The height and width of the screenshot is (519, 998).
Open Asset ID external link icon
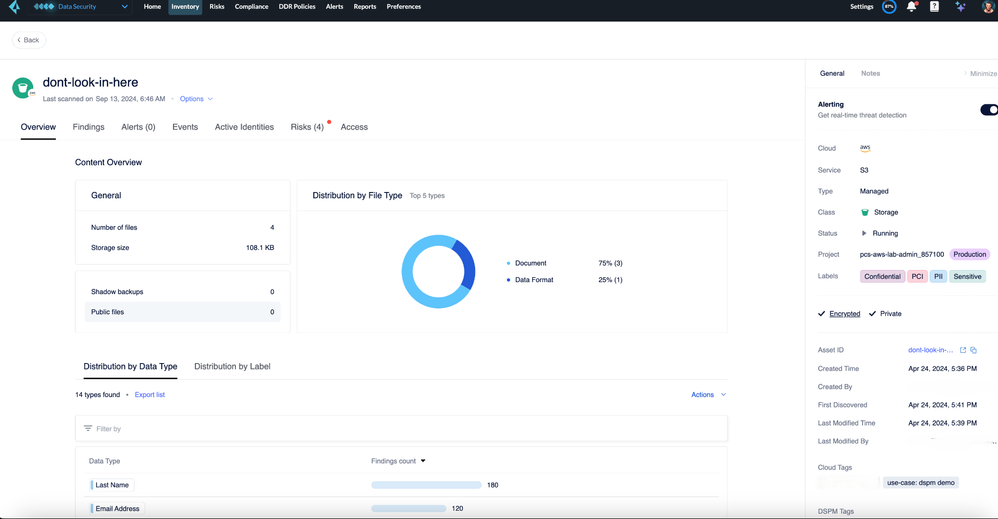pyautogui.click(x=963, y=350)
